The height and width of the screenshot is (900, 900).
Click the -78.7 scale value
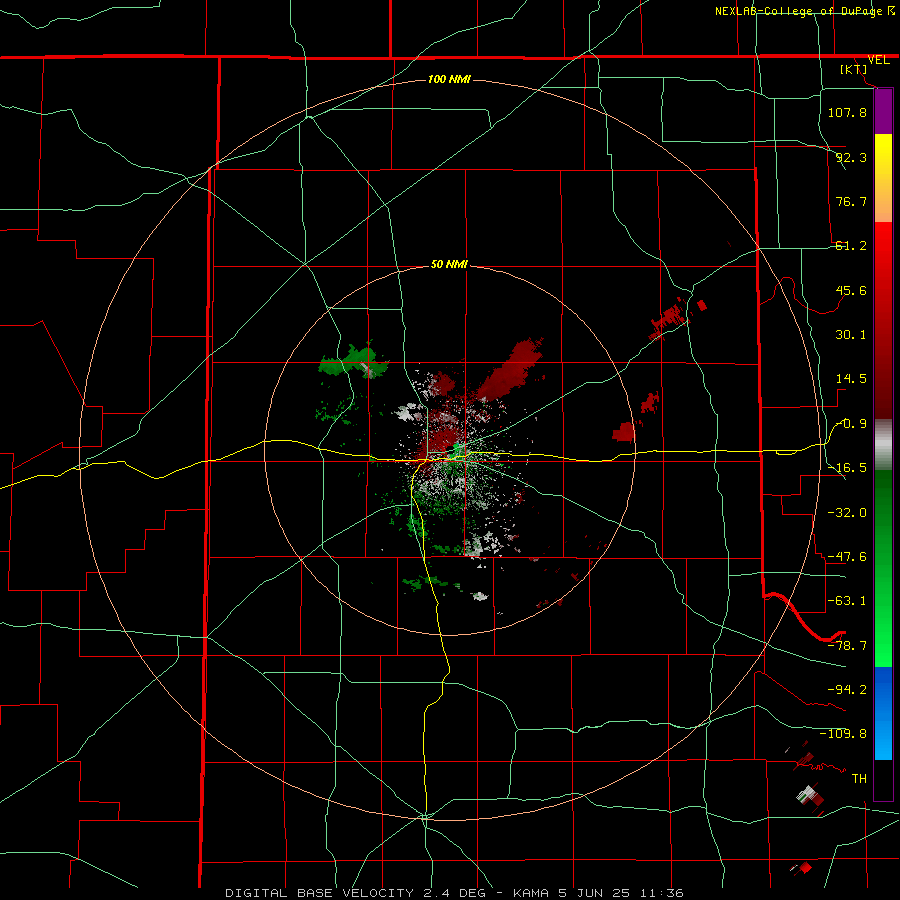pyautogui.click(x=847, y=646)
